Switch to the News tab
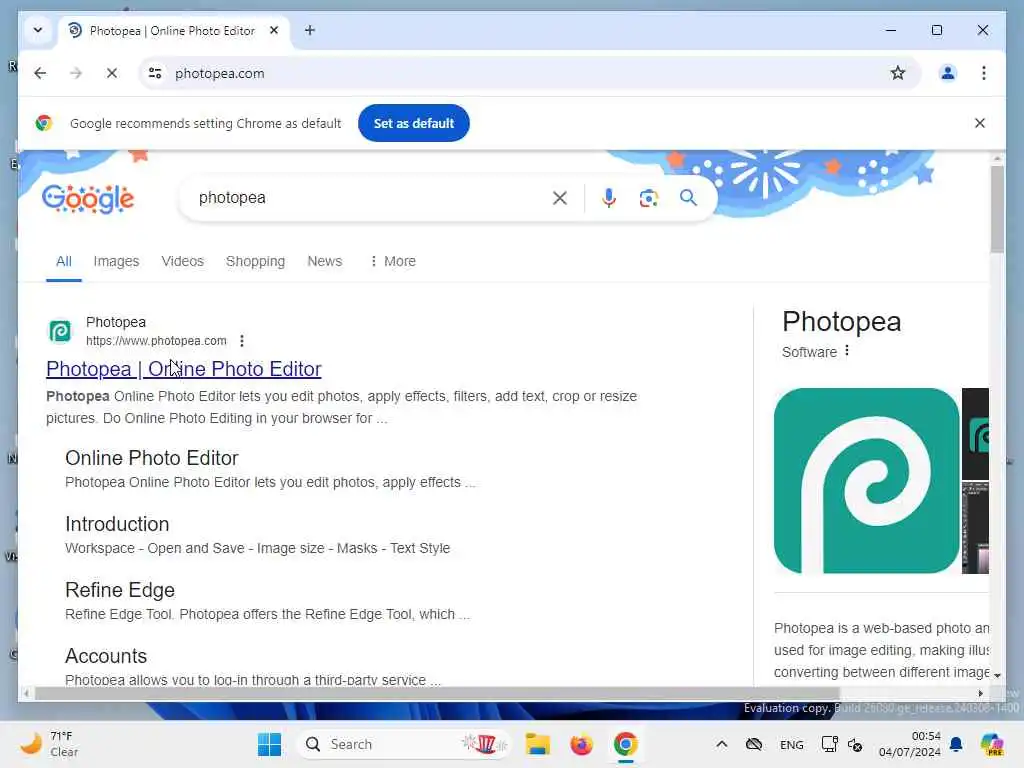Image resolution: width=1024 pixels, height=768 pixels. [x=325, y=261]
